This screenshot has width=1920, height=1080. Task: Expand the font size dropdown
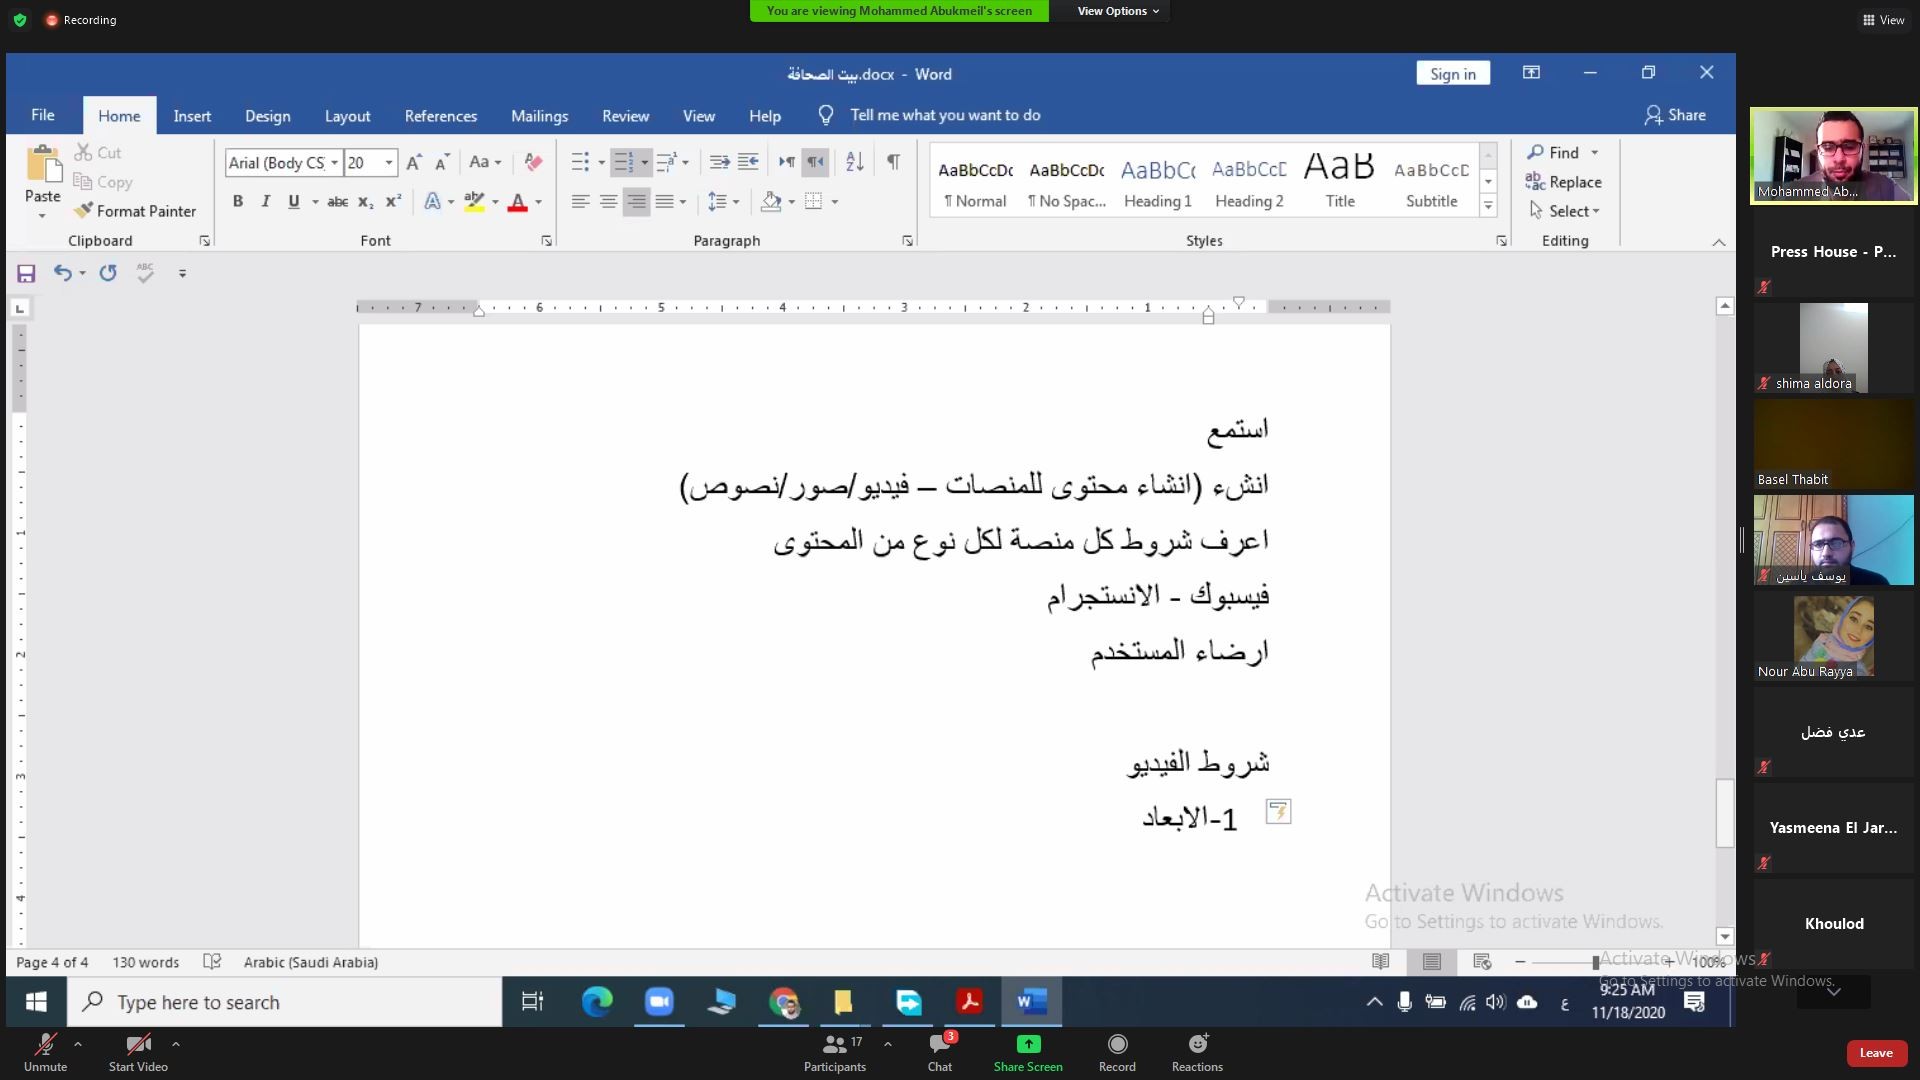pyautogui.click(x=389, y=163)
